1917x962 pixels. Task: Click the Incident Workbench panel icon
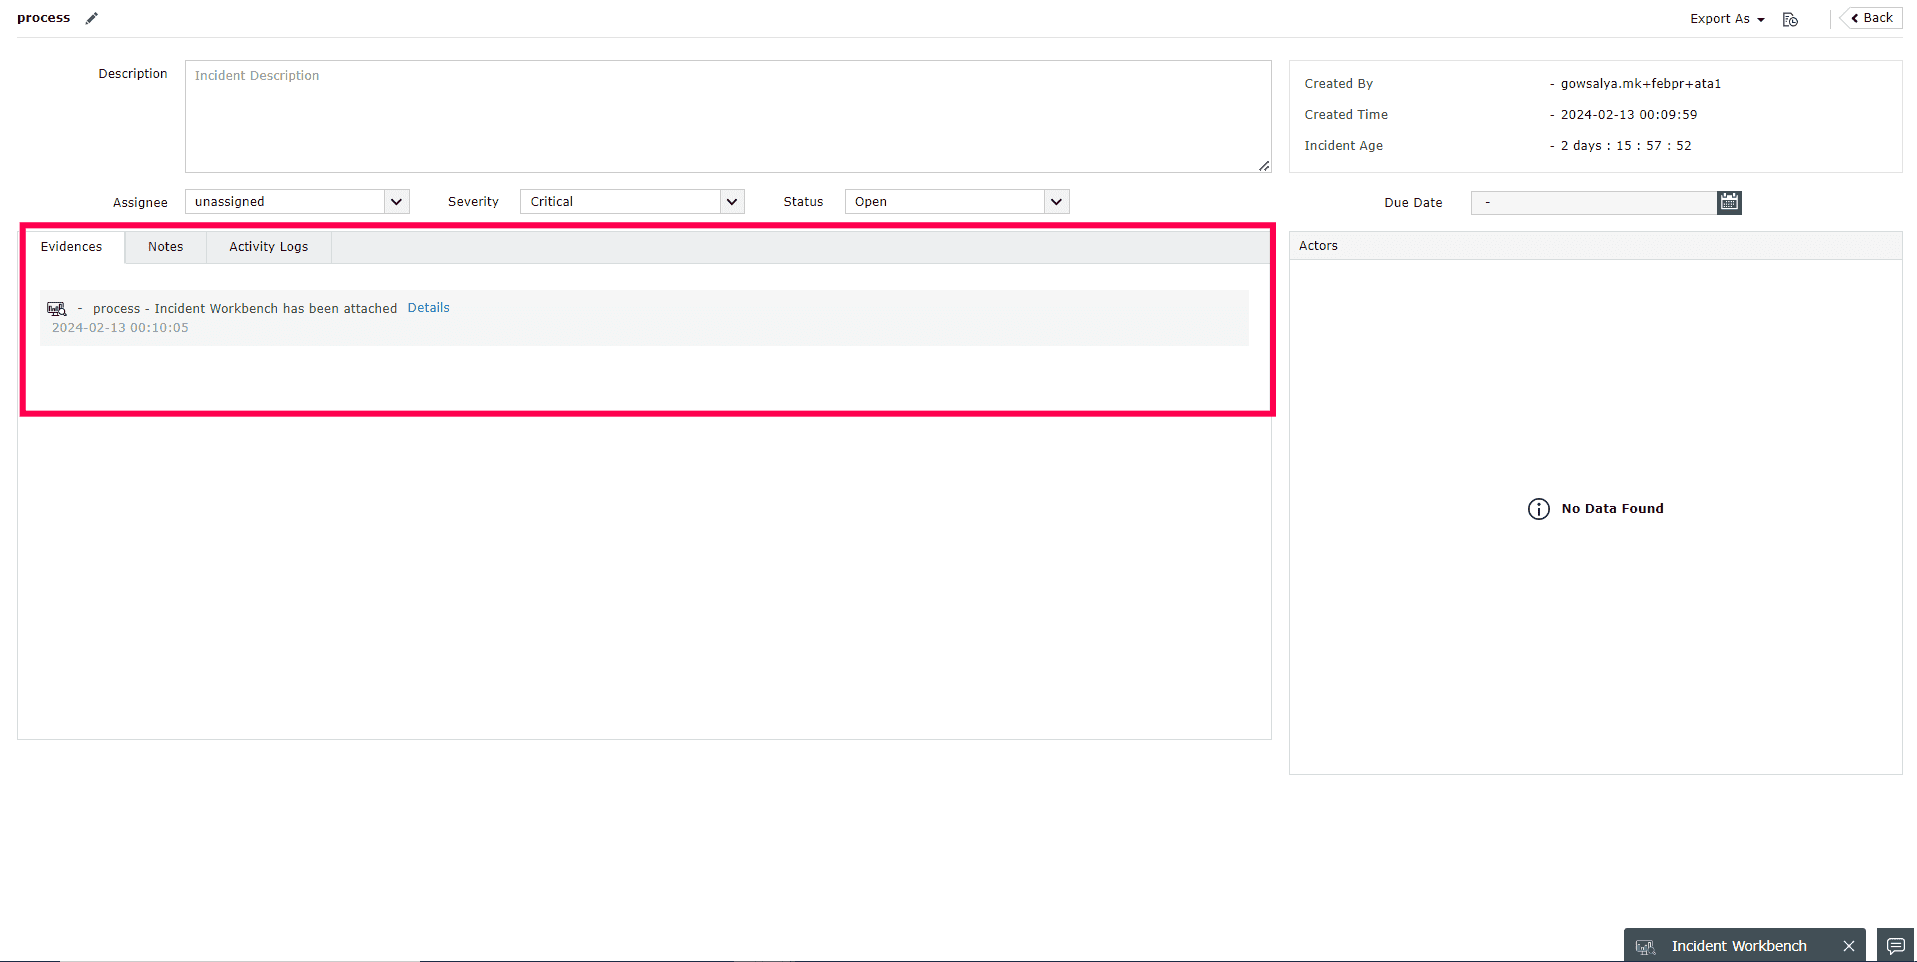(x=1645, y=946)
